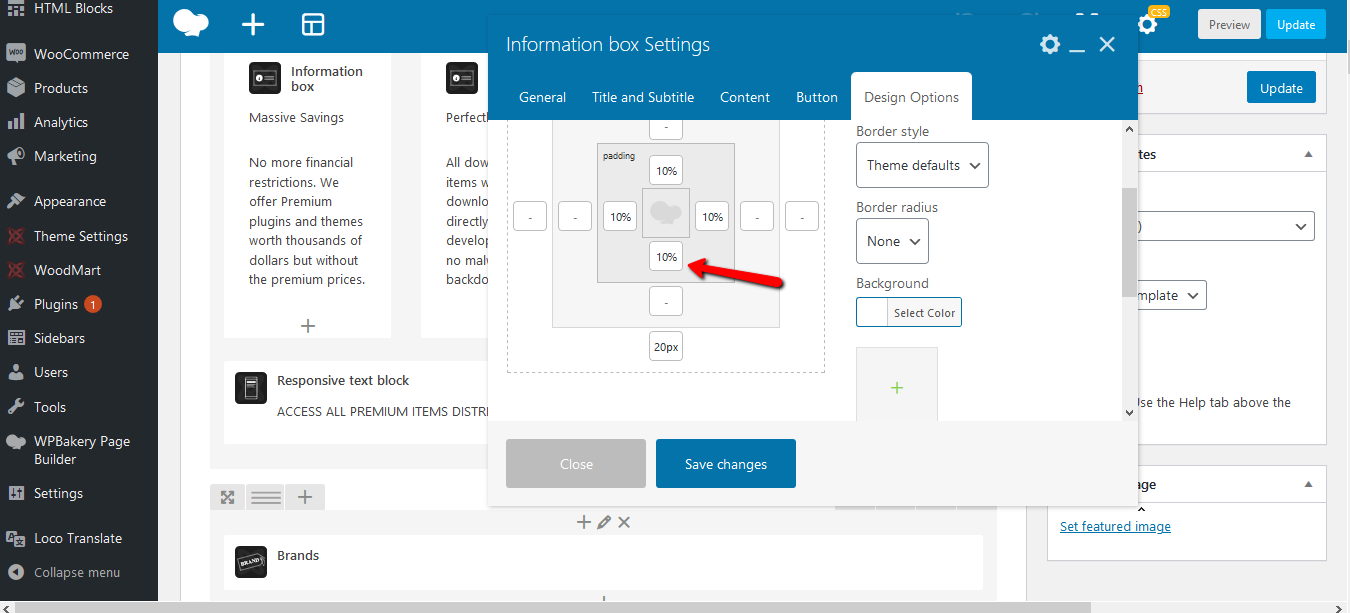This screenshot has width=1350, height=613.
Task: Open the template dropdown in sidebar
Action: (1170, 295)
